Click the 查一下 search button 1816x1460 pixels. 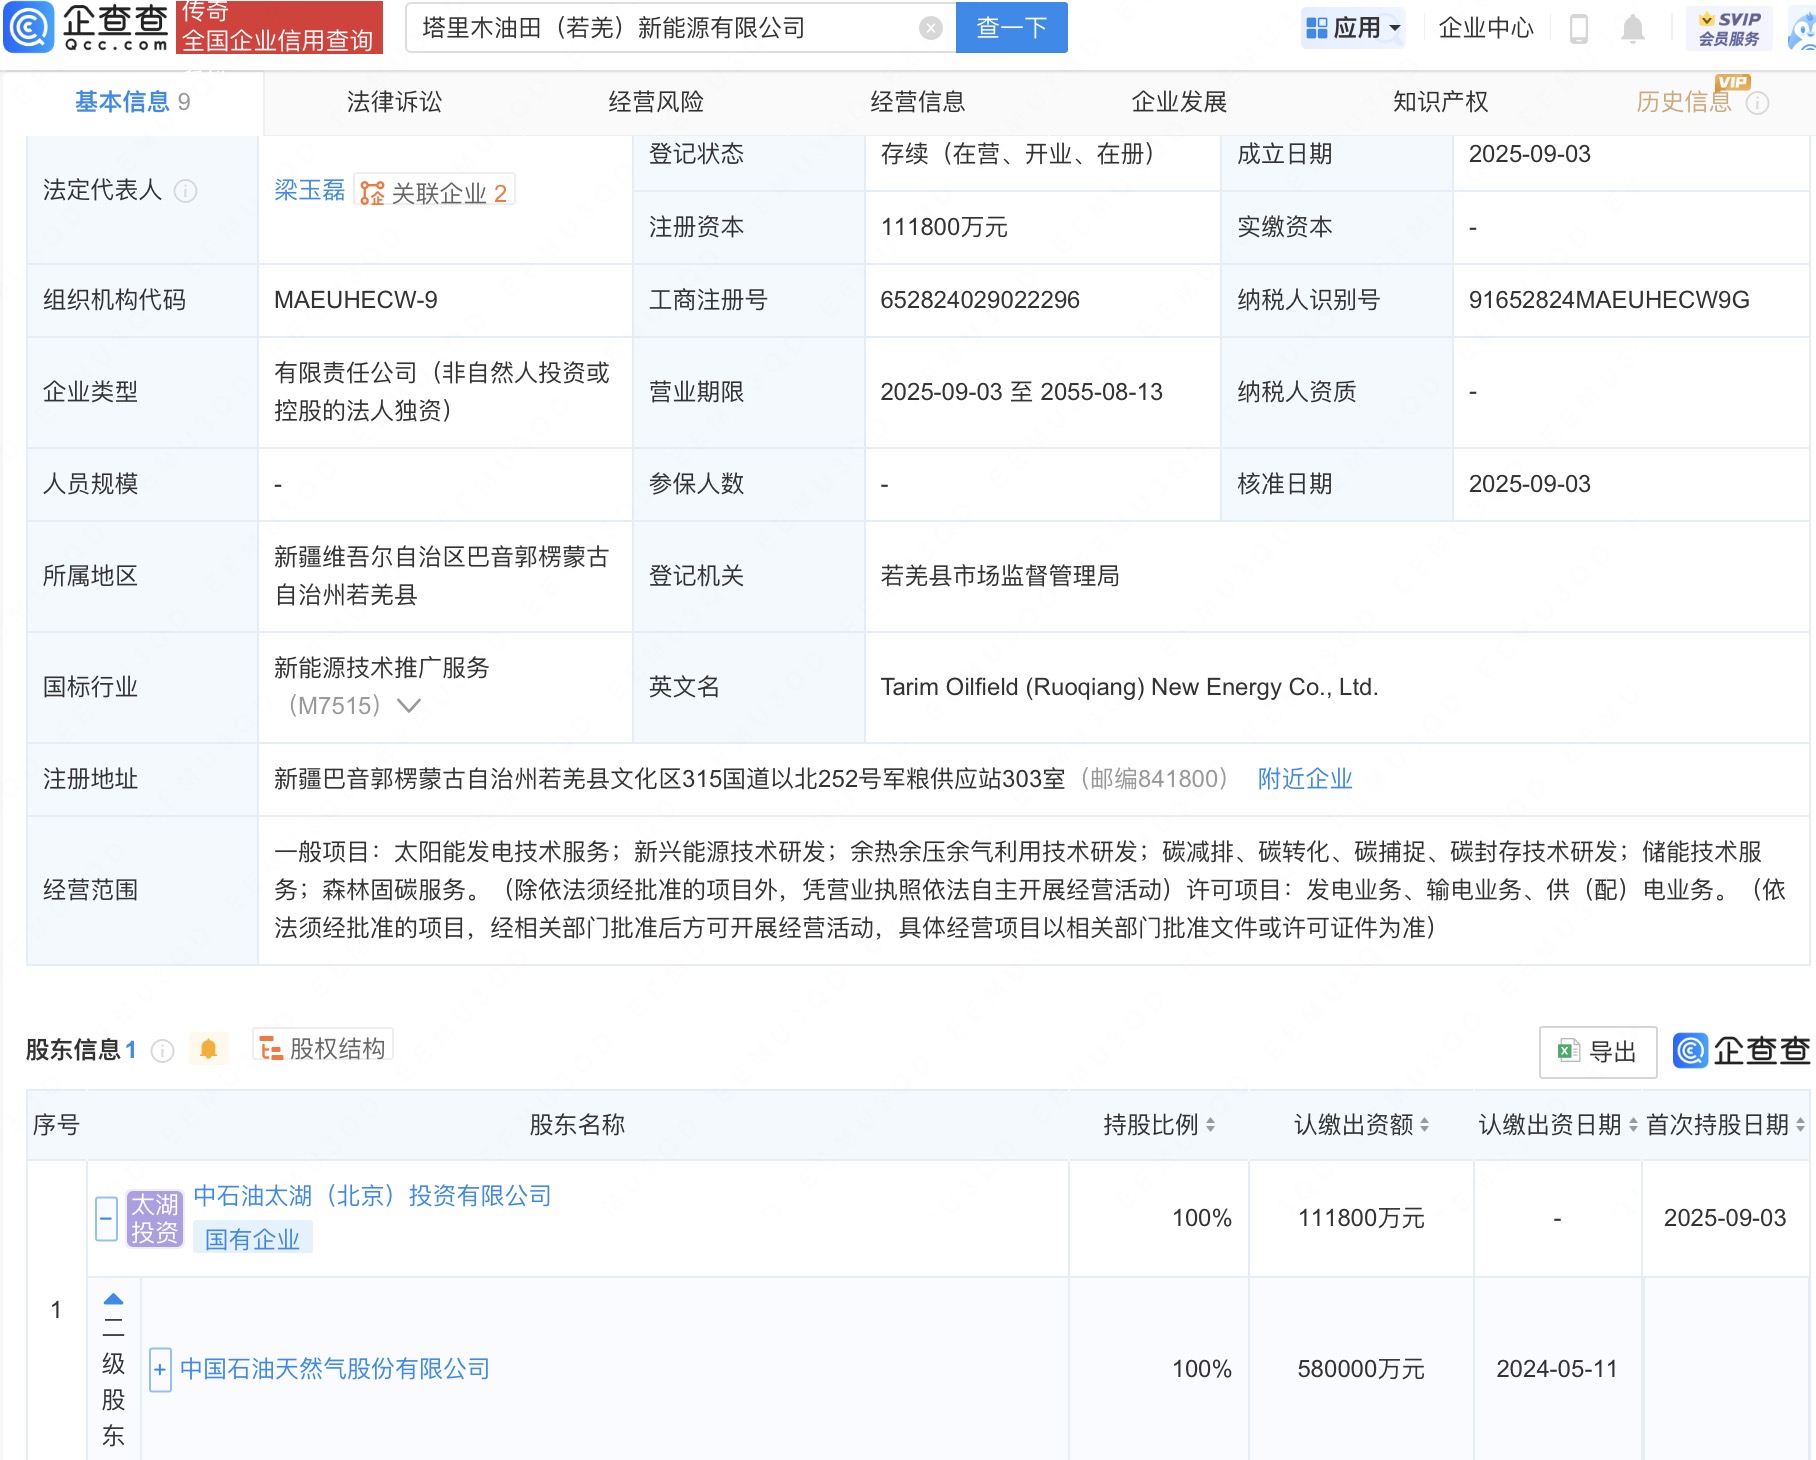(1011, 27)
